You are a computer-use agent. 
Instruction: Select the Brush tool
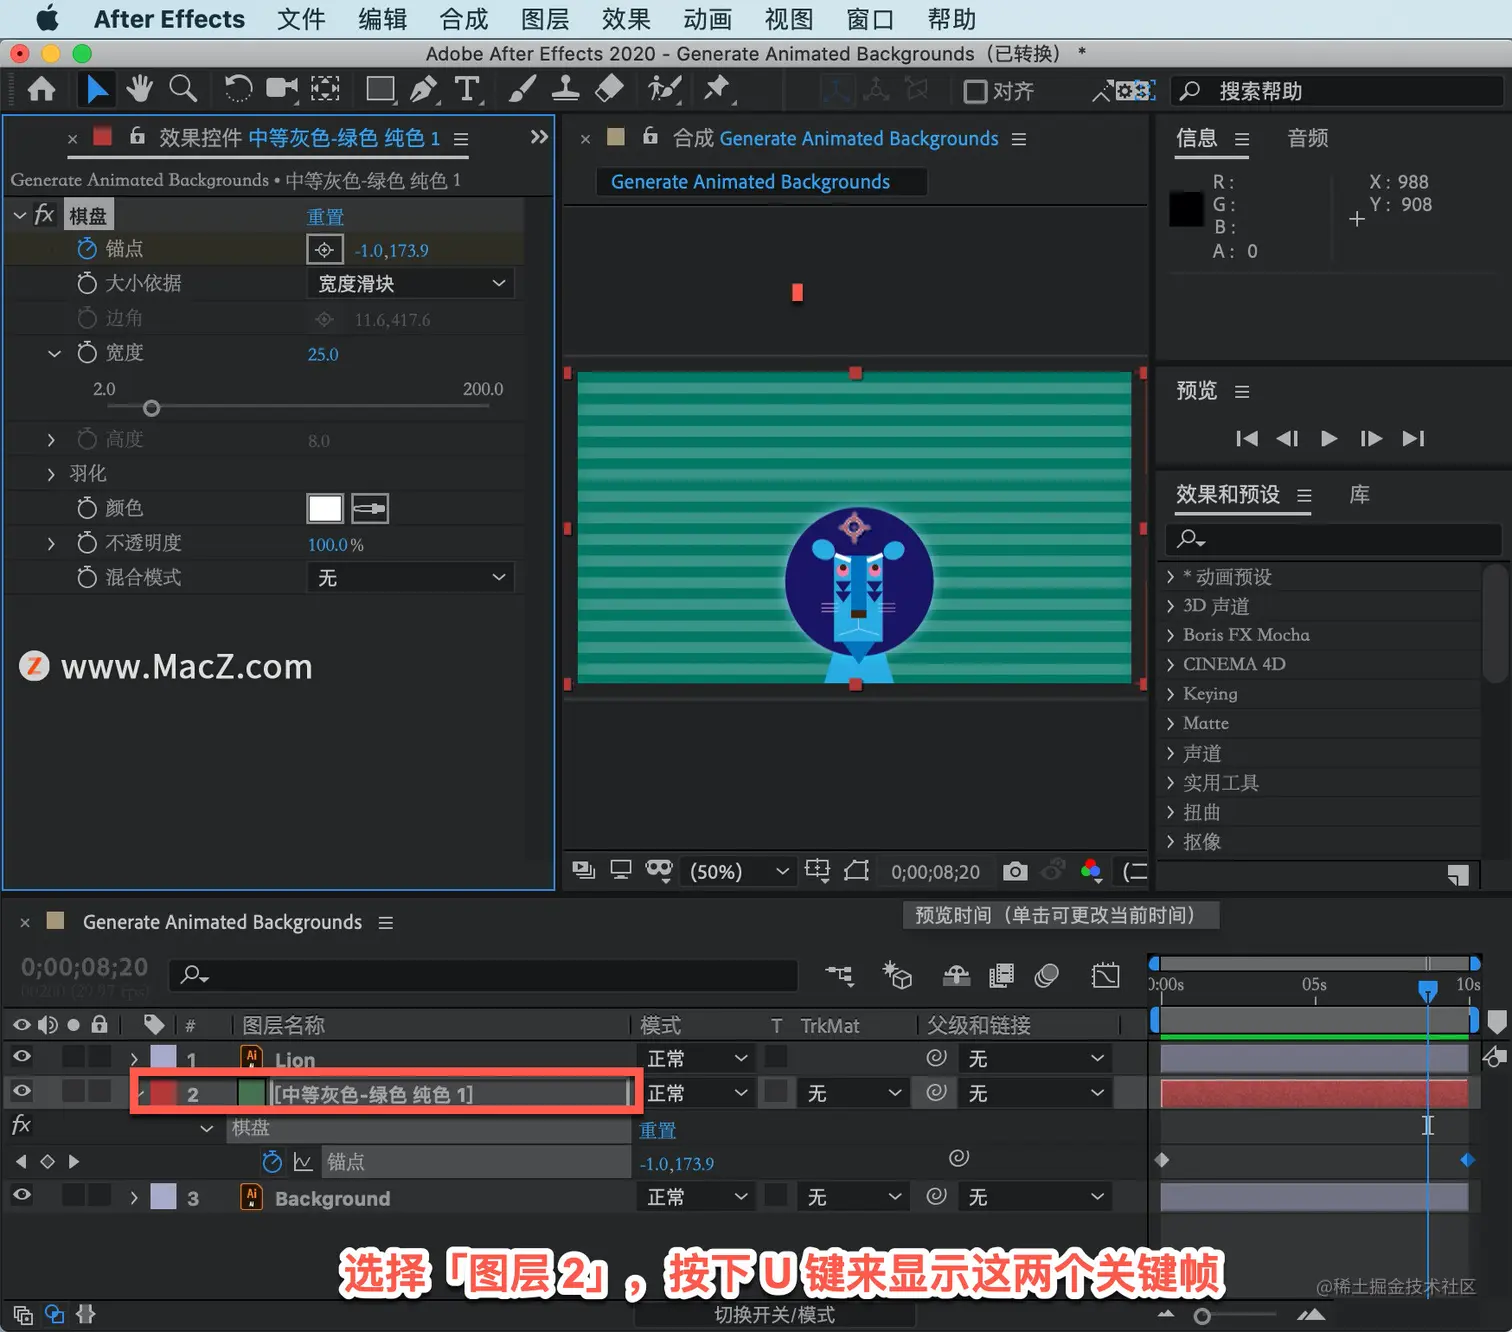pyautogui.click(x=521, y=90)
